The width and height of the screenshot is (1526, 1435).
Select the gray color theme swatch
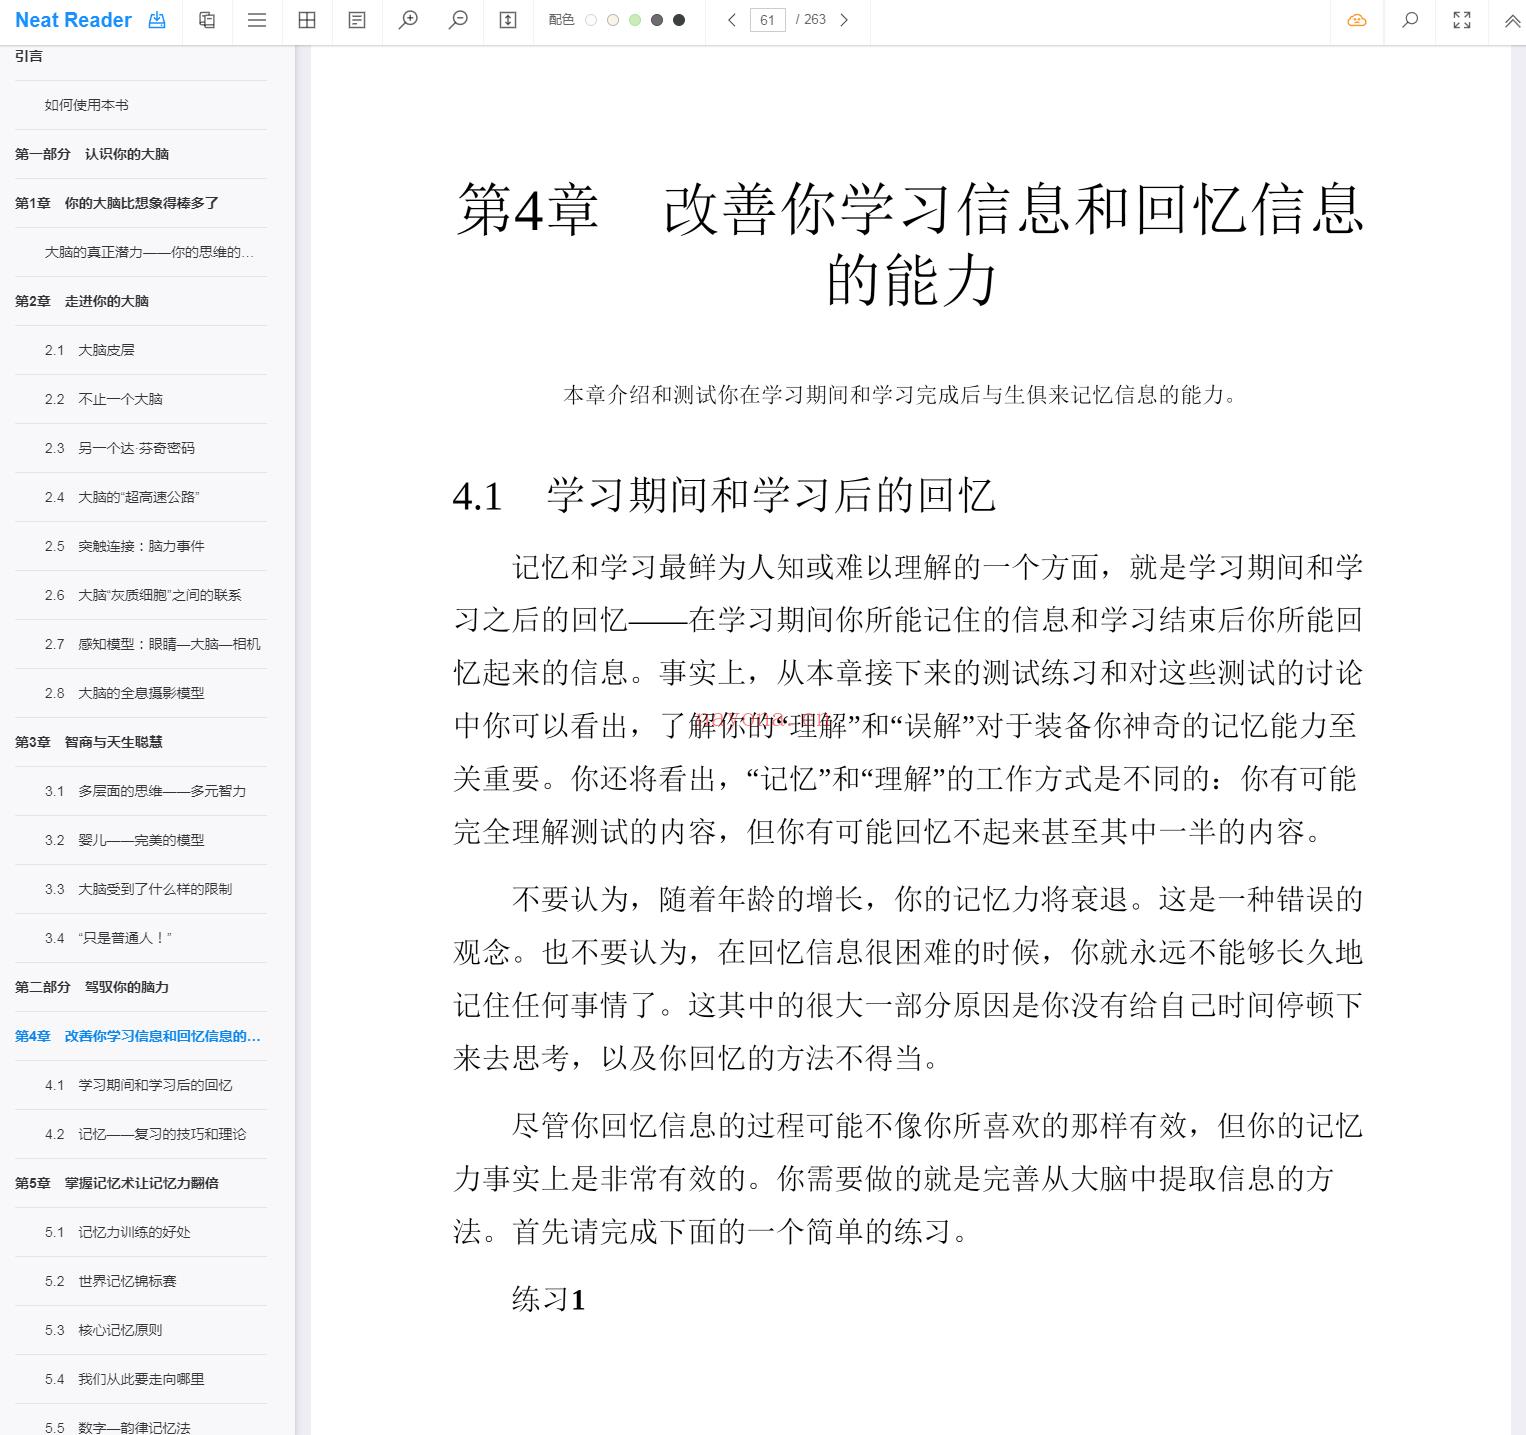(x=657, y=20)
